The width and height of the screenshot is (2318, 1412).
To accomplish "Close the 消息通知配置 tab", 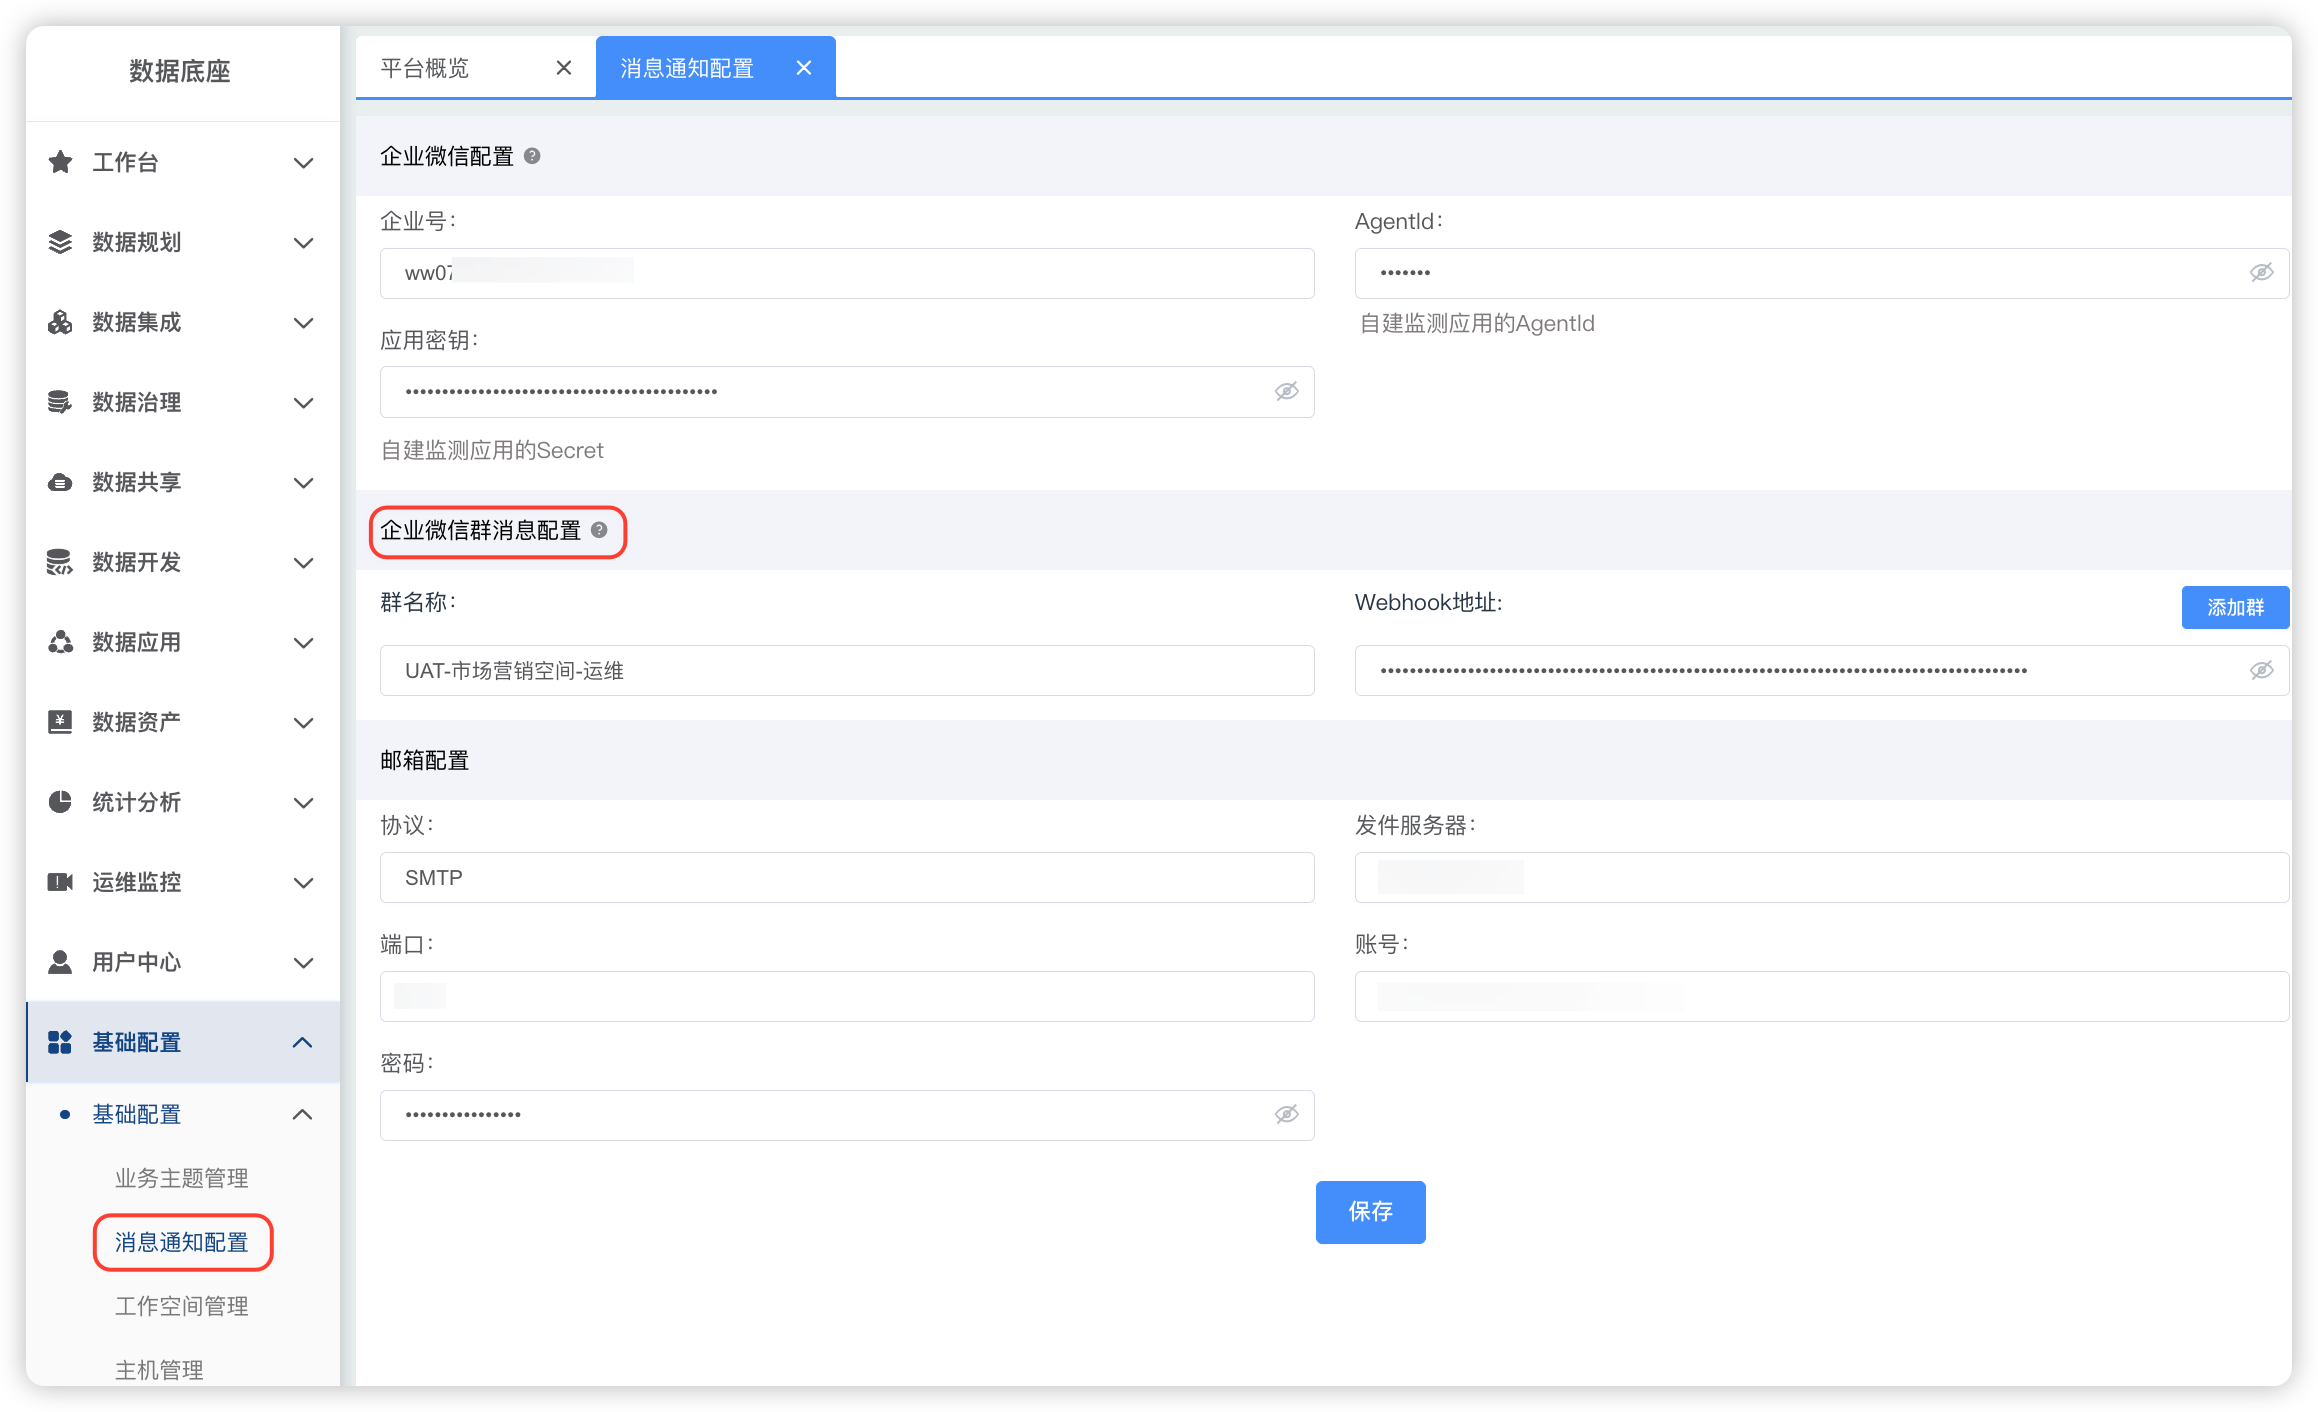I will (803, 68).
